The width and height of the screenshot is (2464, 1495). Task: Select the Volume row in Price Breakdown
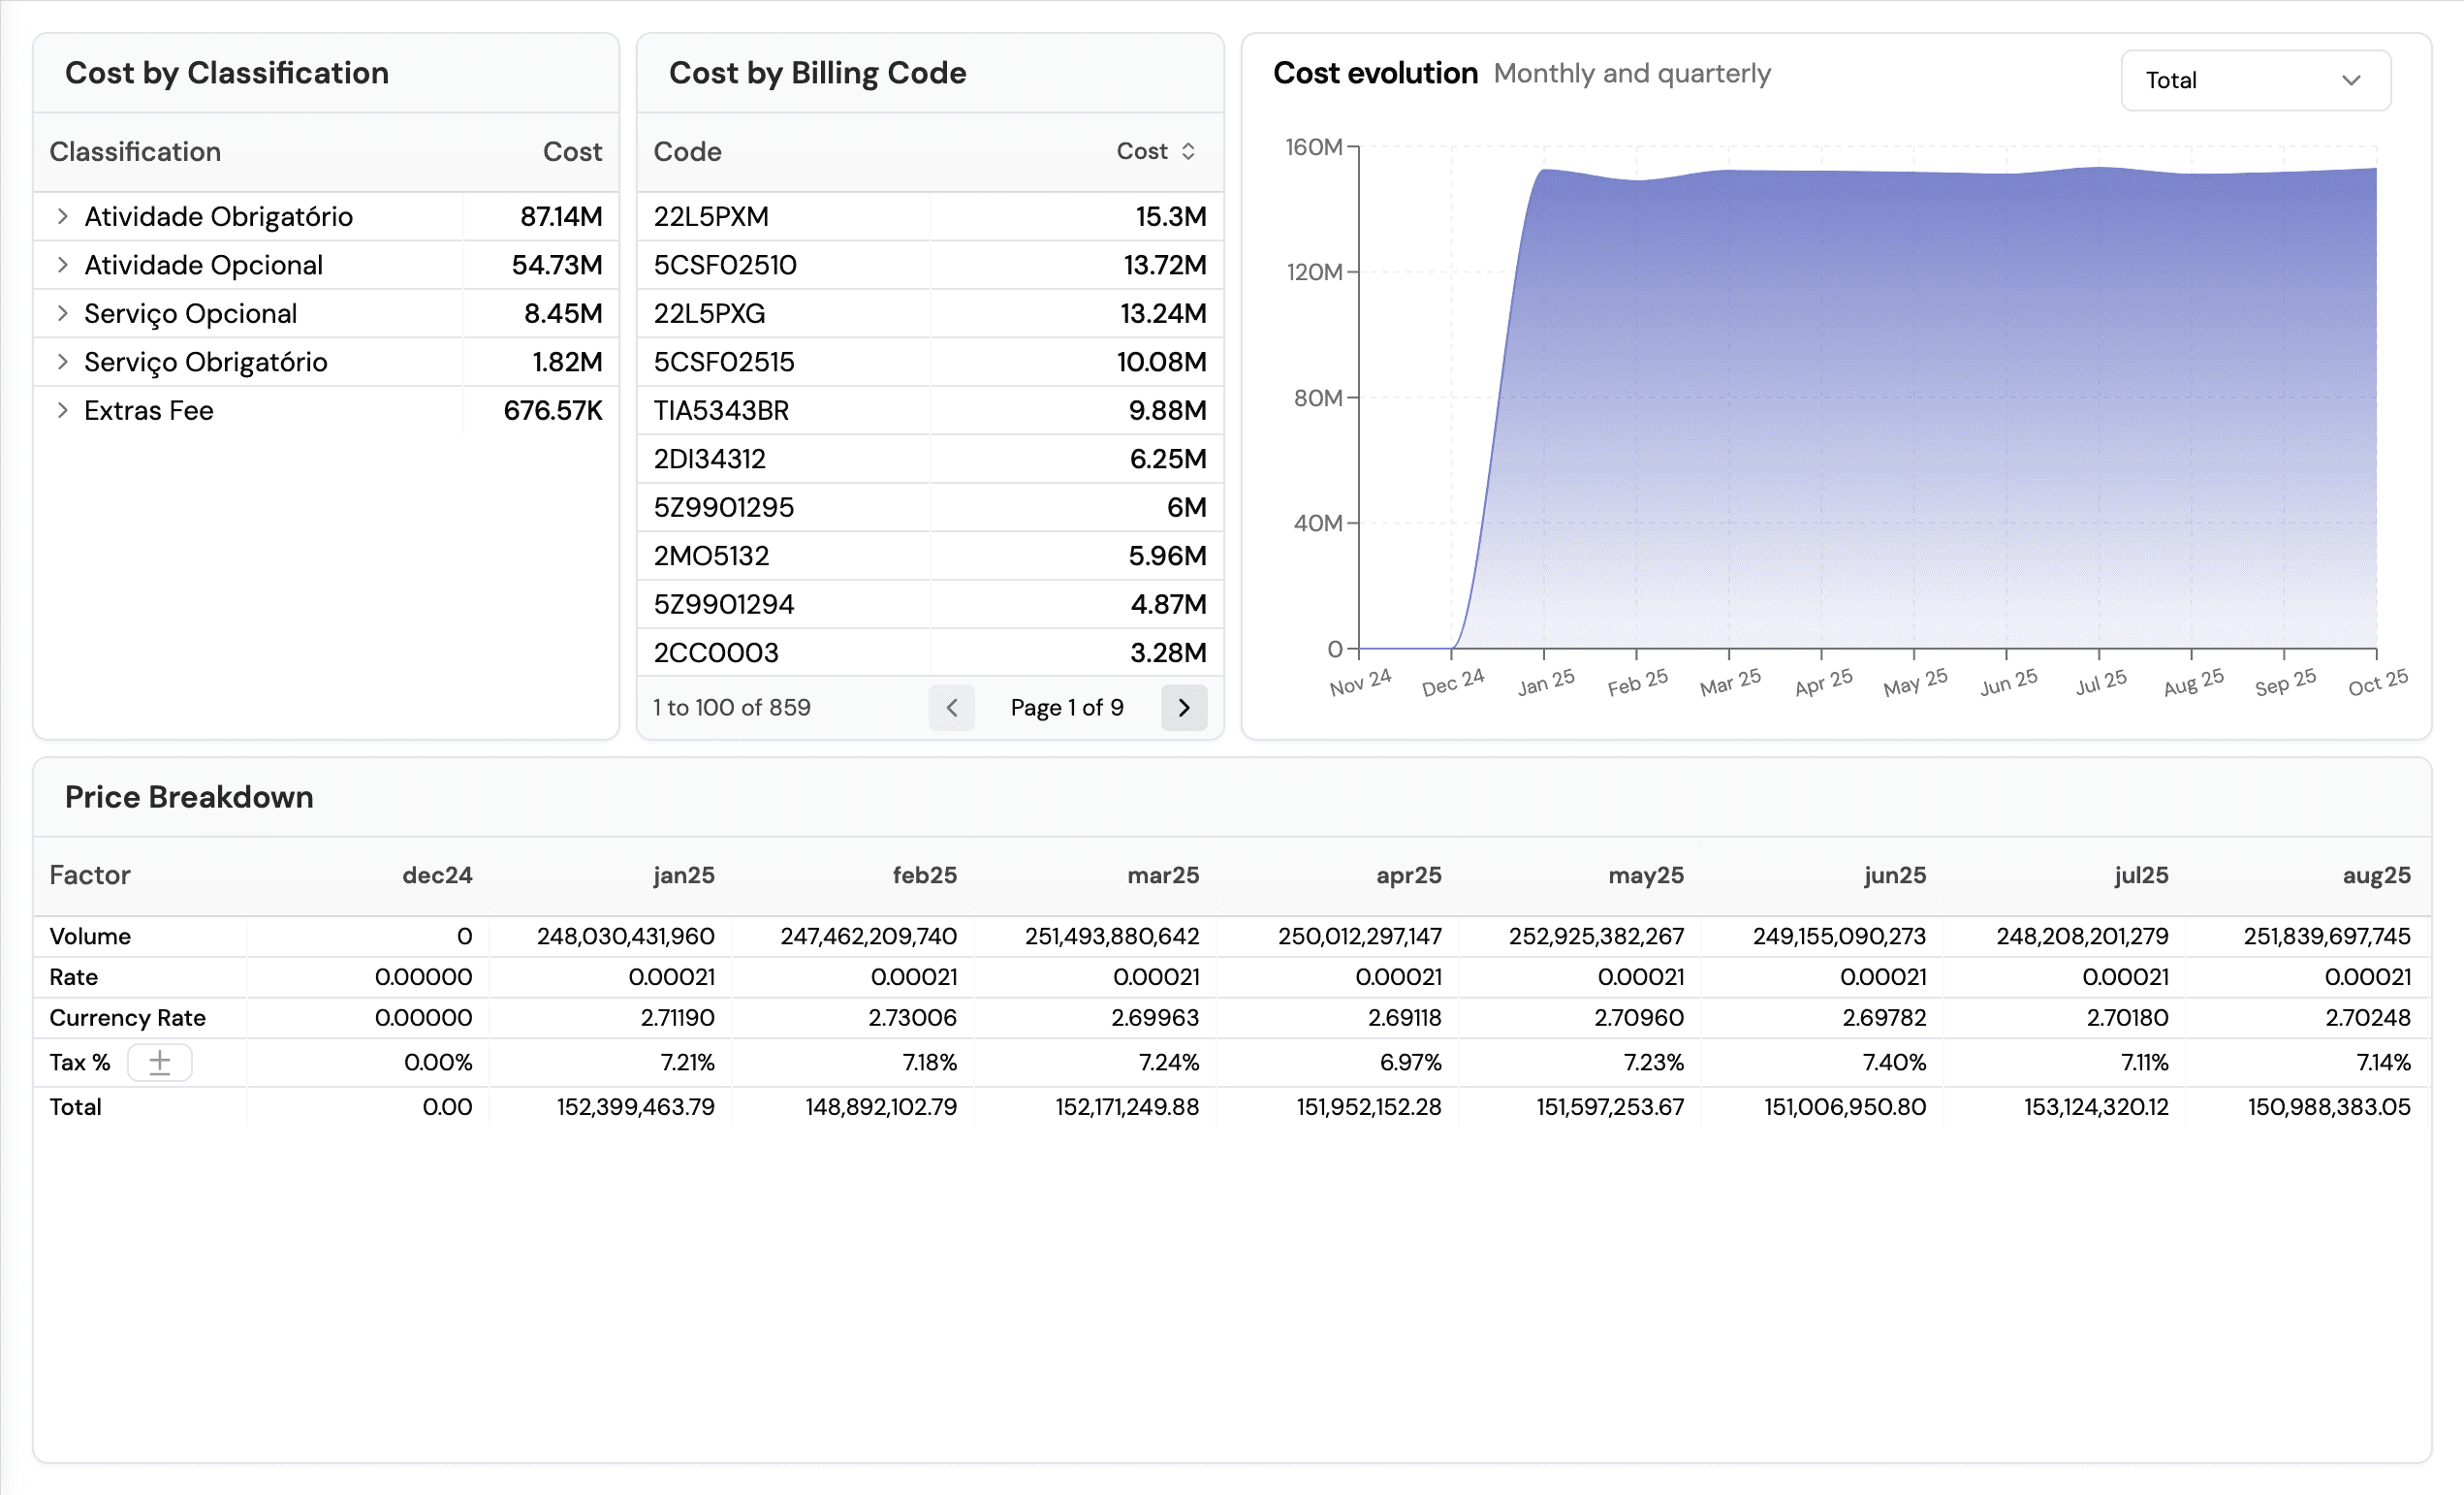click(x=91, y=936)
